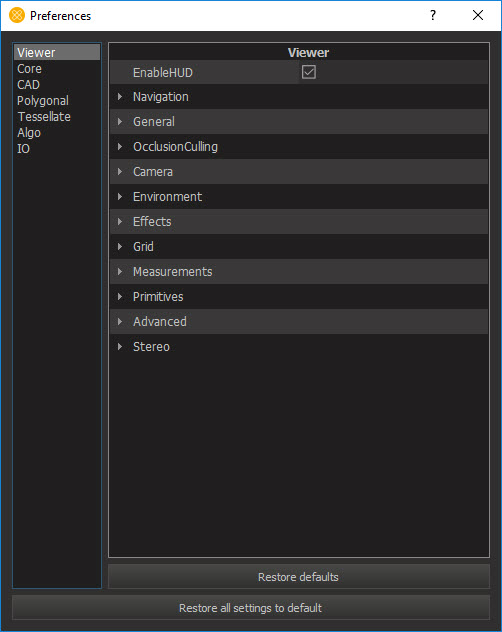Select Tessellate in the sidebar list
Image resolution: width=502 pixels, height=632 pixels.
(x=44, y=116)
